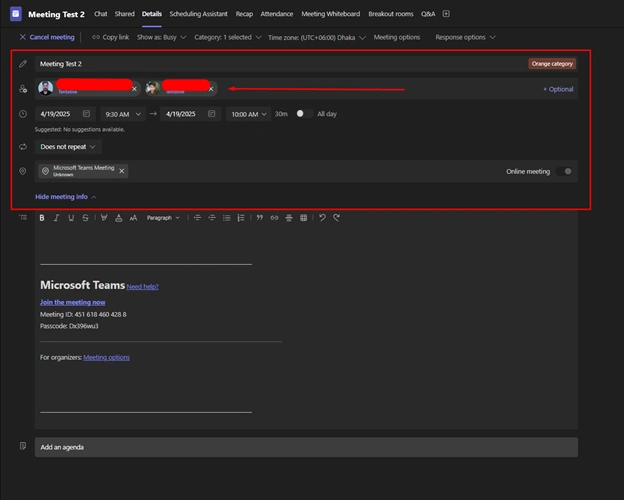Open the end date calendar picker icon

tap(212, 114)
